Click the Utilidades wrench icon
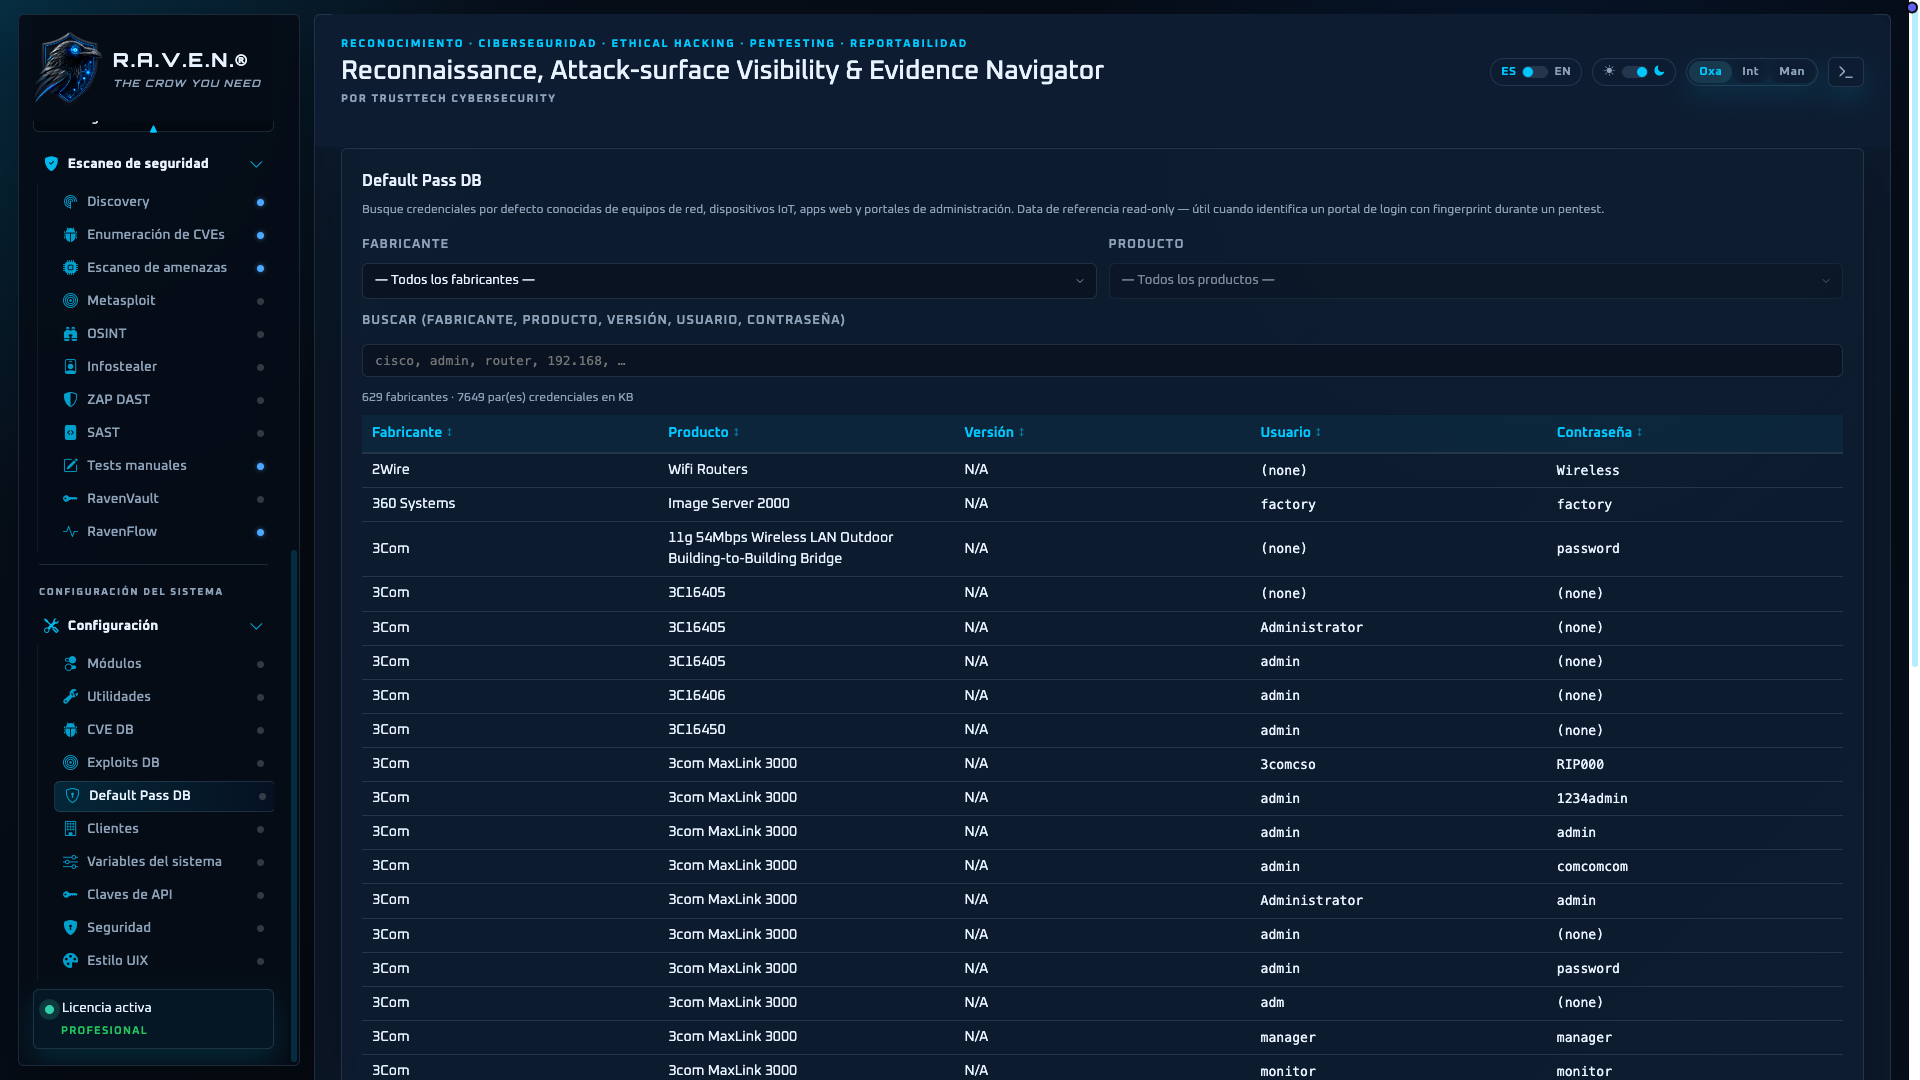The height and width of the screenshot is (1080, 1920). (x=70, y=697)
